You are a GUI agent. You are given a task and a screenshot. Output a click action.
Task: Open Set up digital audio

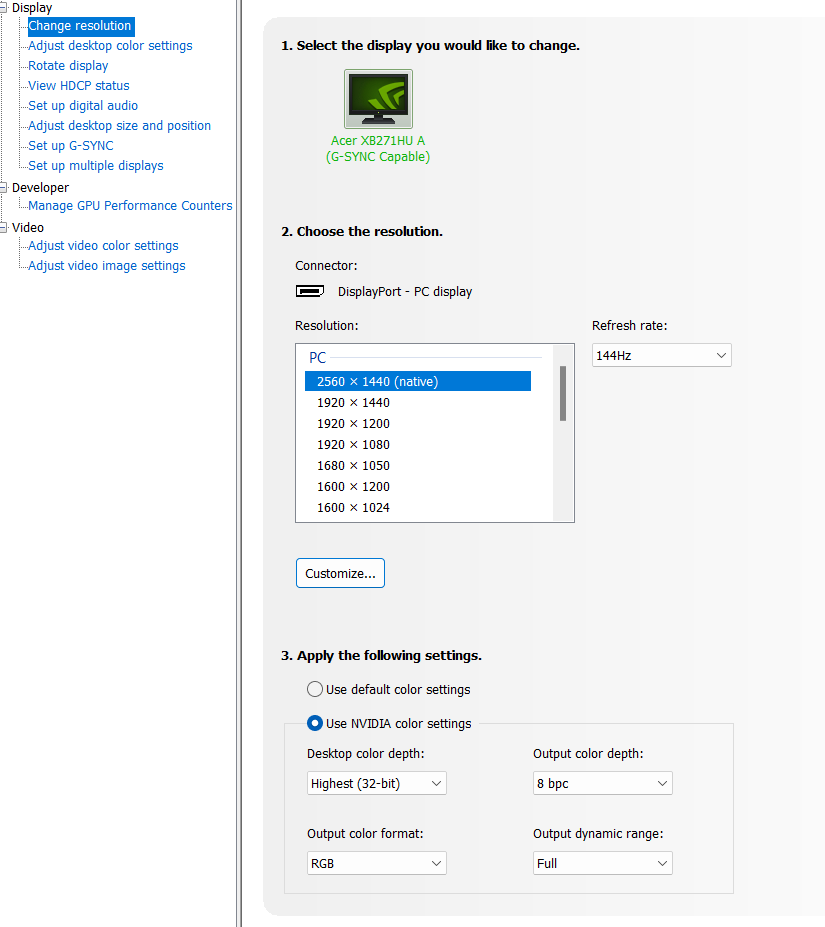click(83, 106)
